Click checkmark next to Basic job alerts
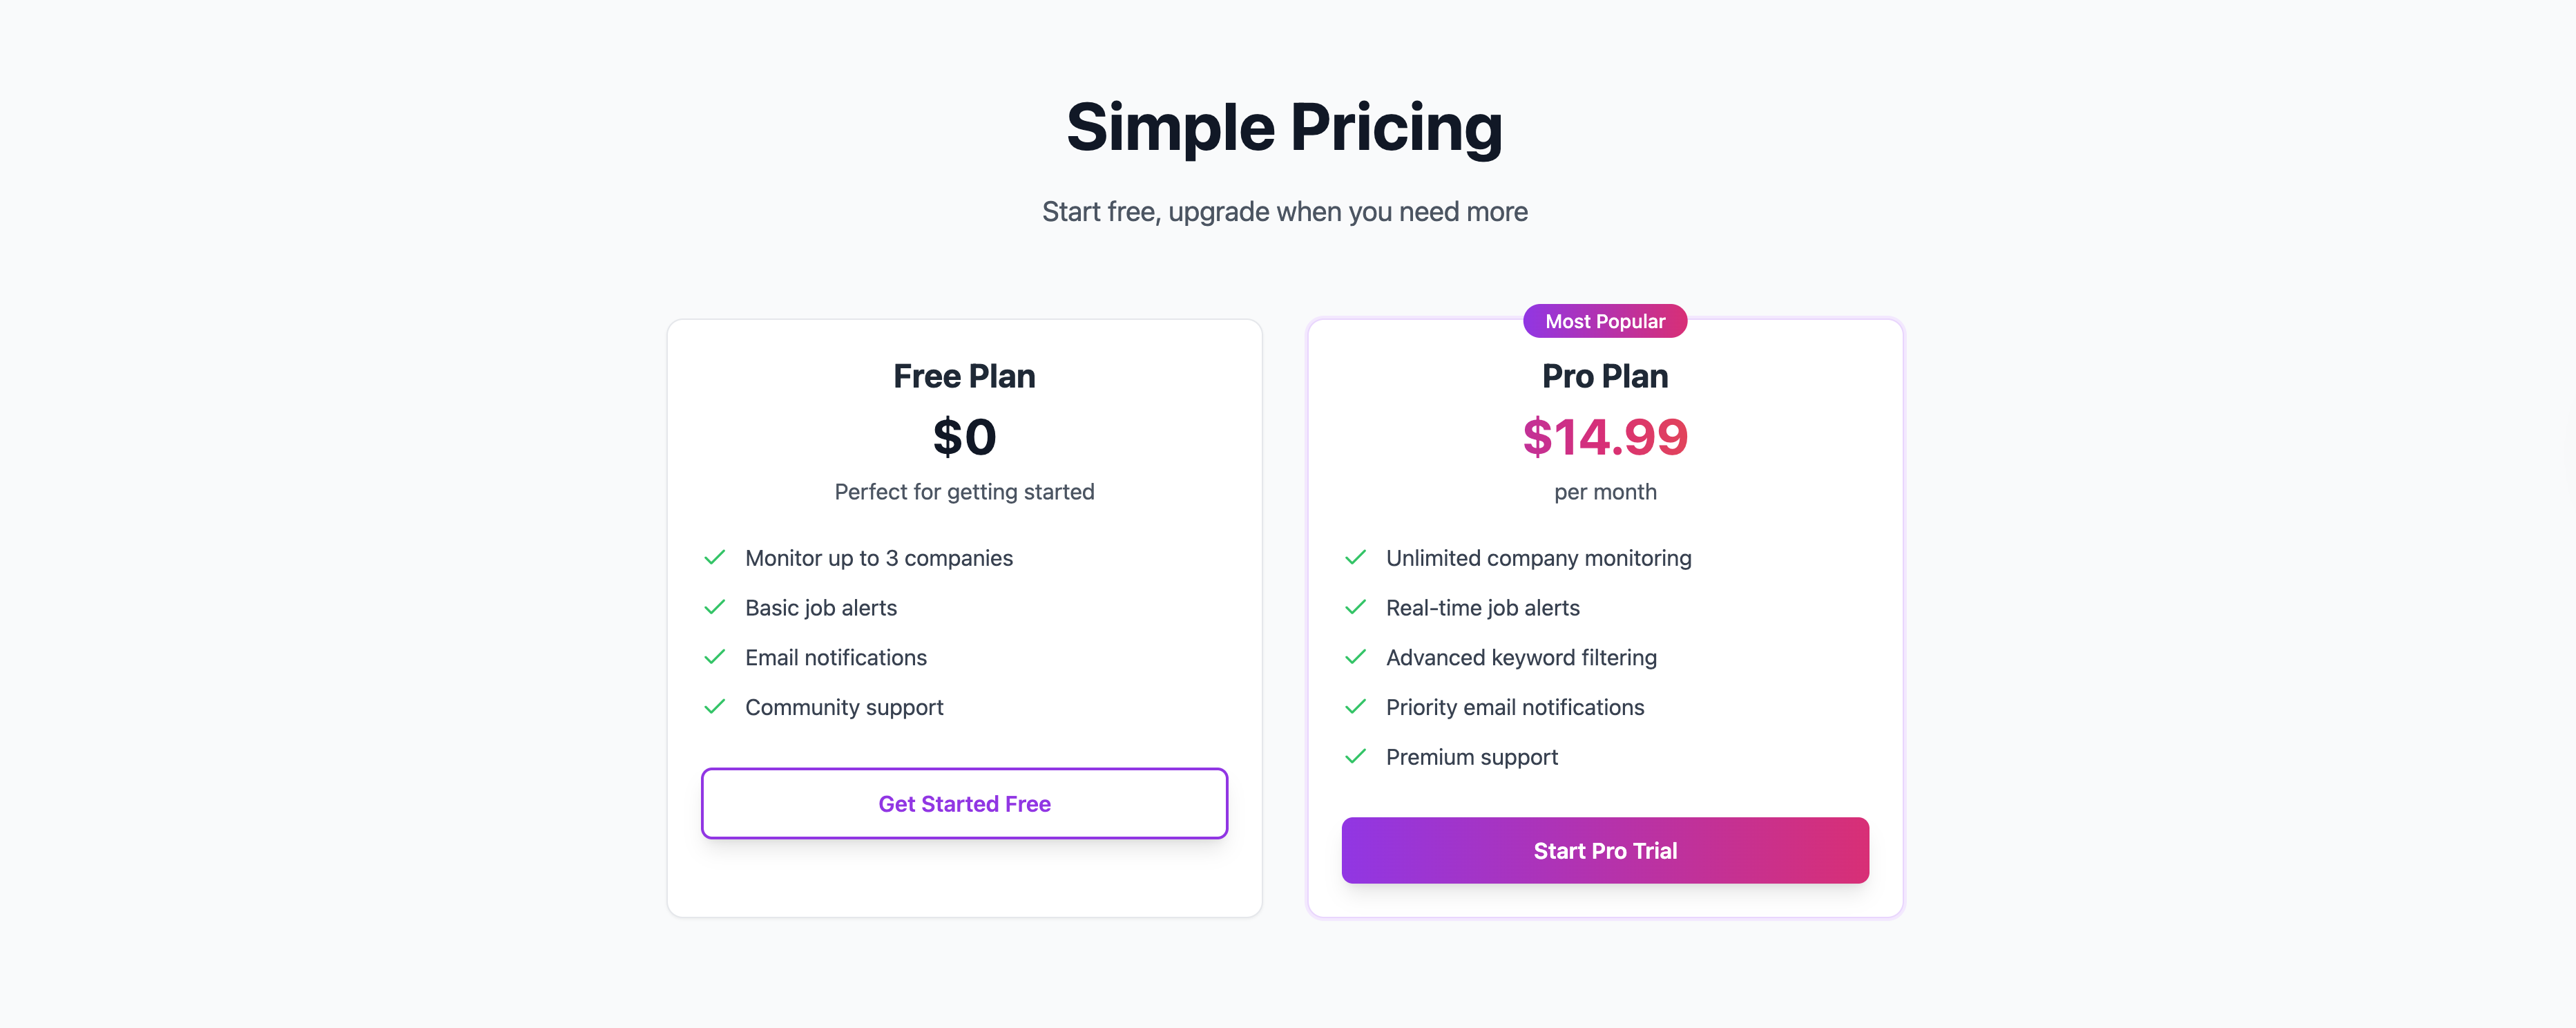Image resolution: width=2576 pixels, height=1028 pixels. point(714,608)
